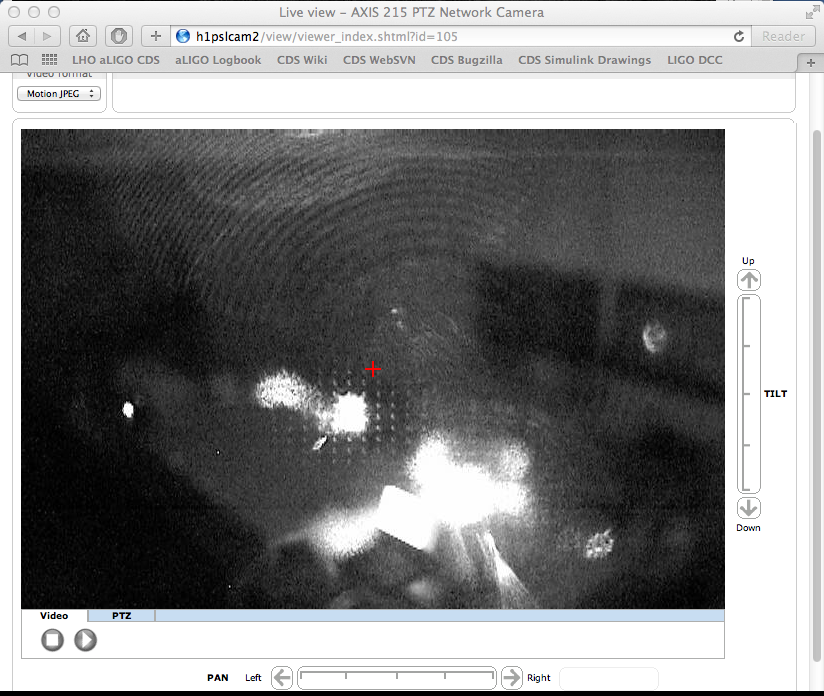Open the LIGO DCC bookmark
824x696 pixels.
695,60
